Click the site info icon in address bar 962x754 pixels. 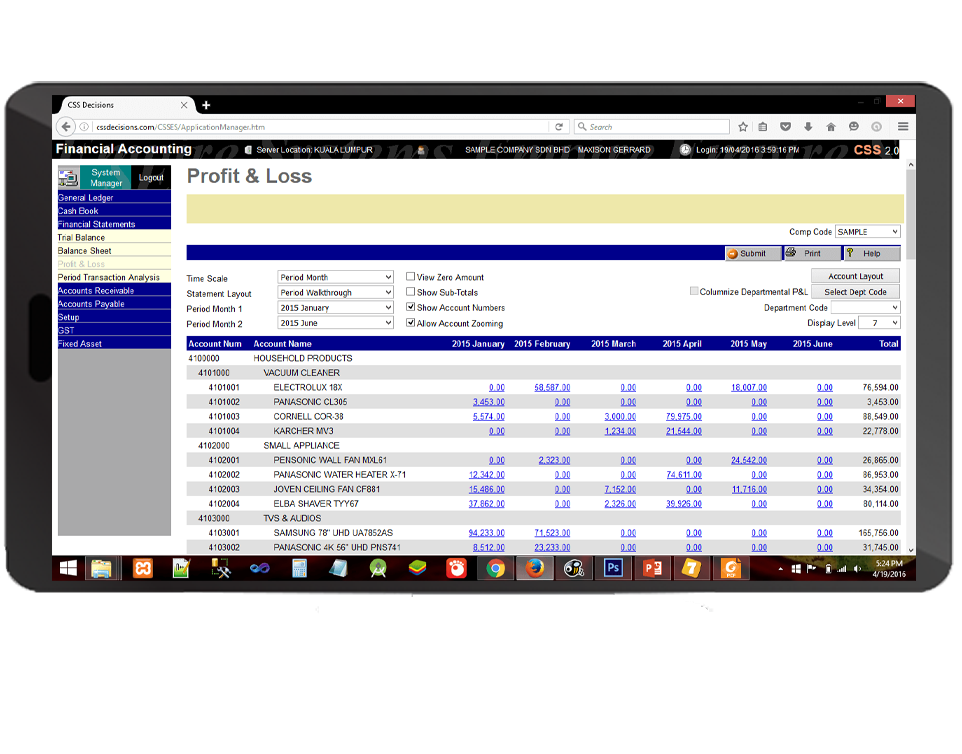pyautogui.click(x=84, y=127)
